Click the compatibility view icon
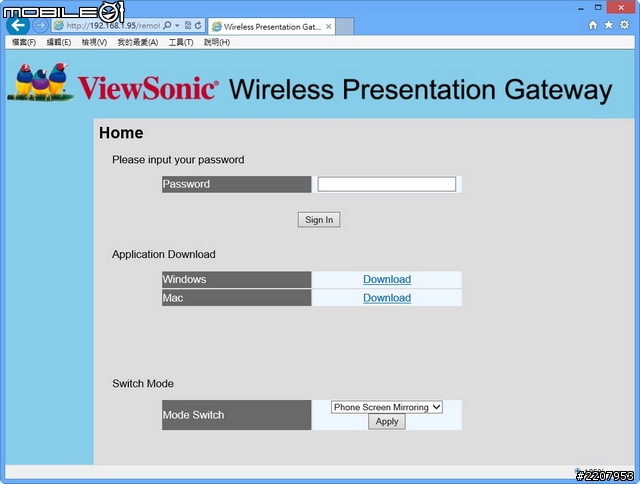 click(188, 26)
